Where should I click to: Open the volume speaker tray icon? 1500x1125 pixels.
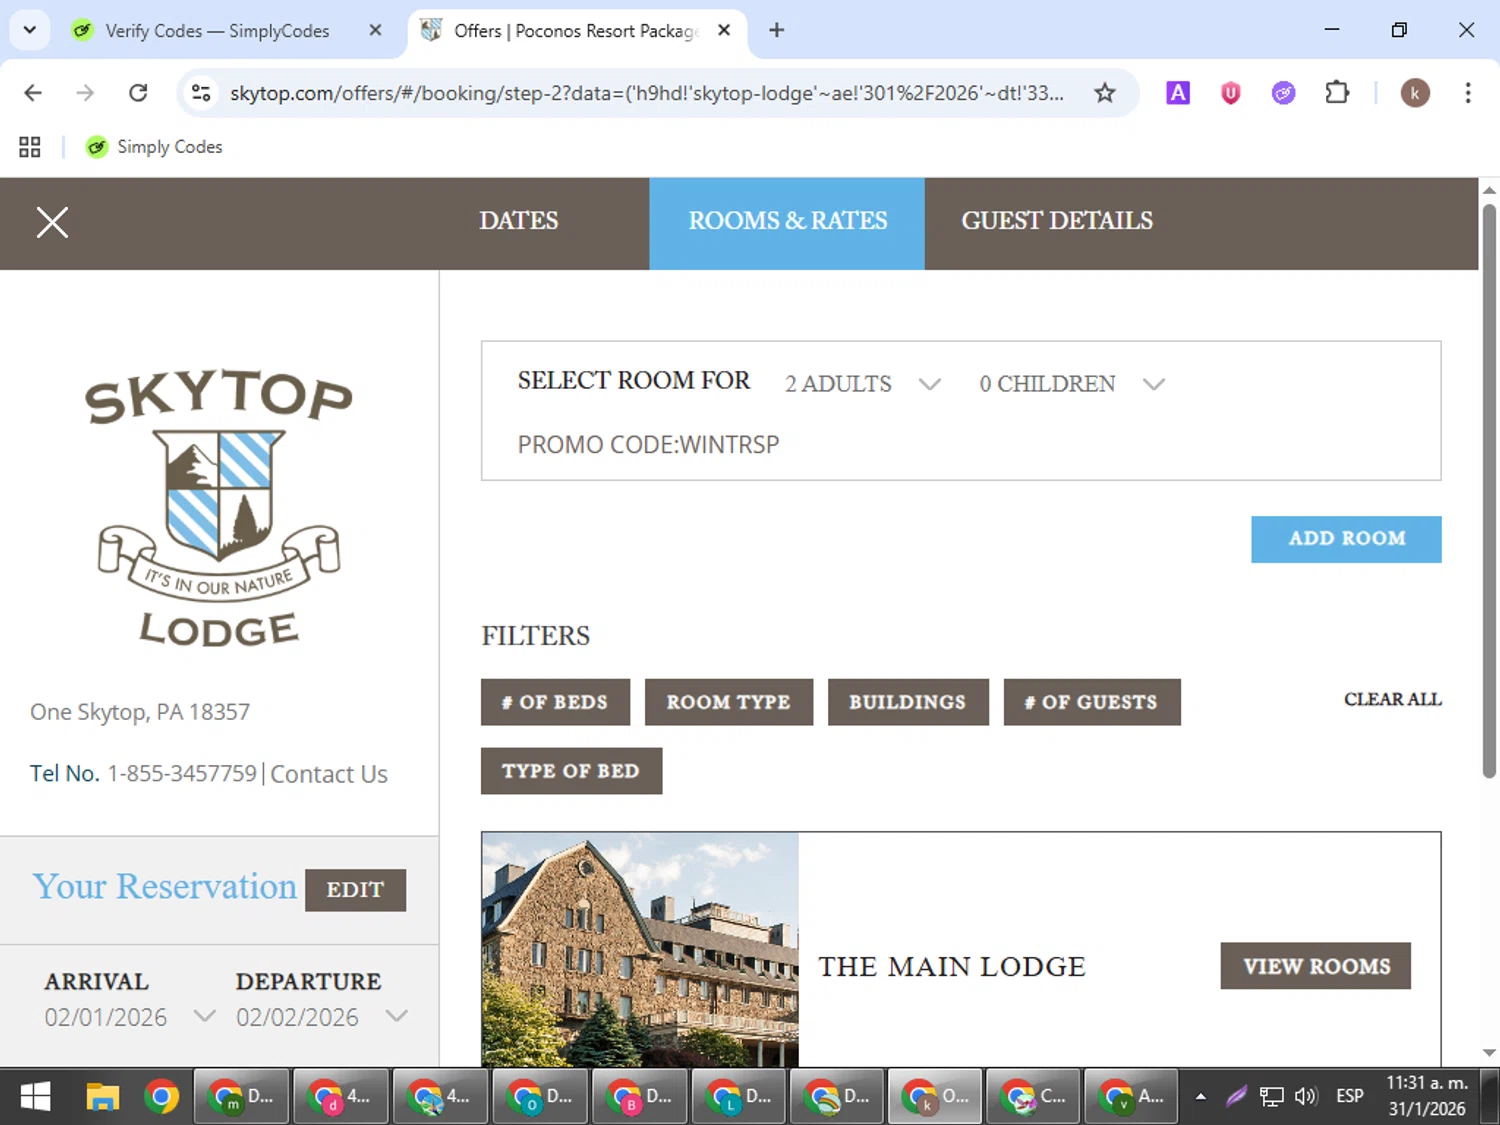1306,1097
